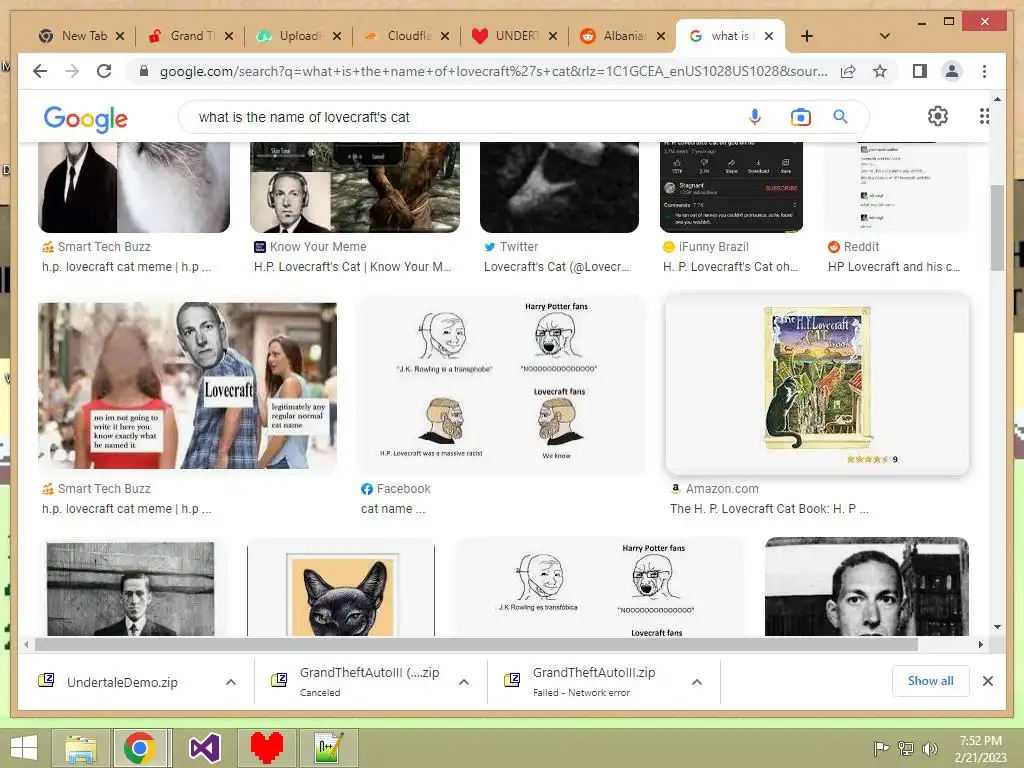Viewport: 1024px width, 768px height.
Task: Open the black cat illustration thumbnail
Action: (341, 588)
